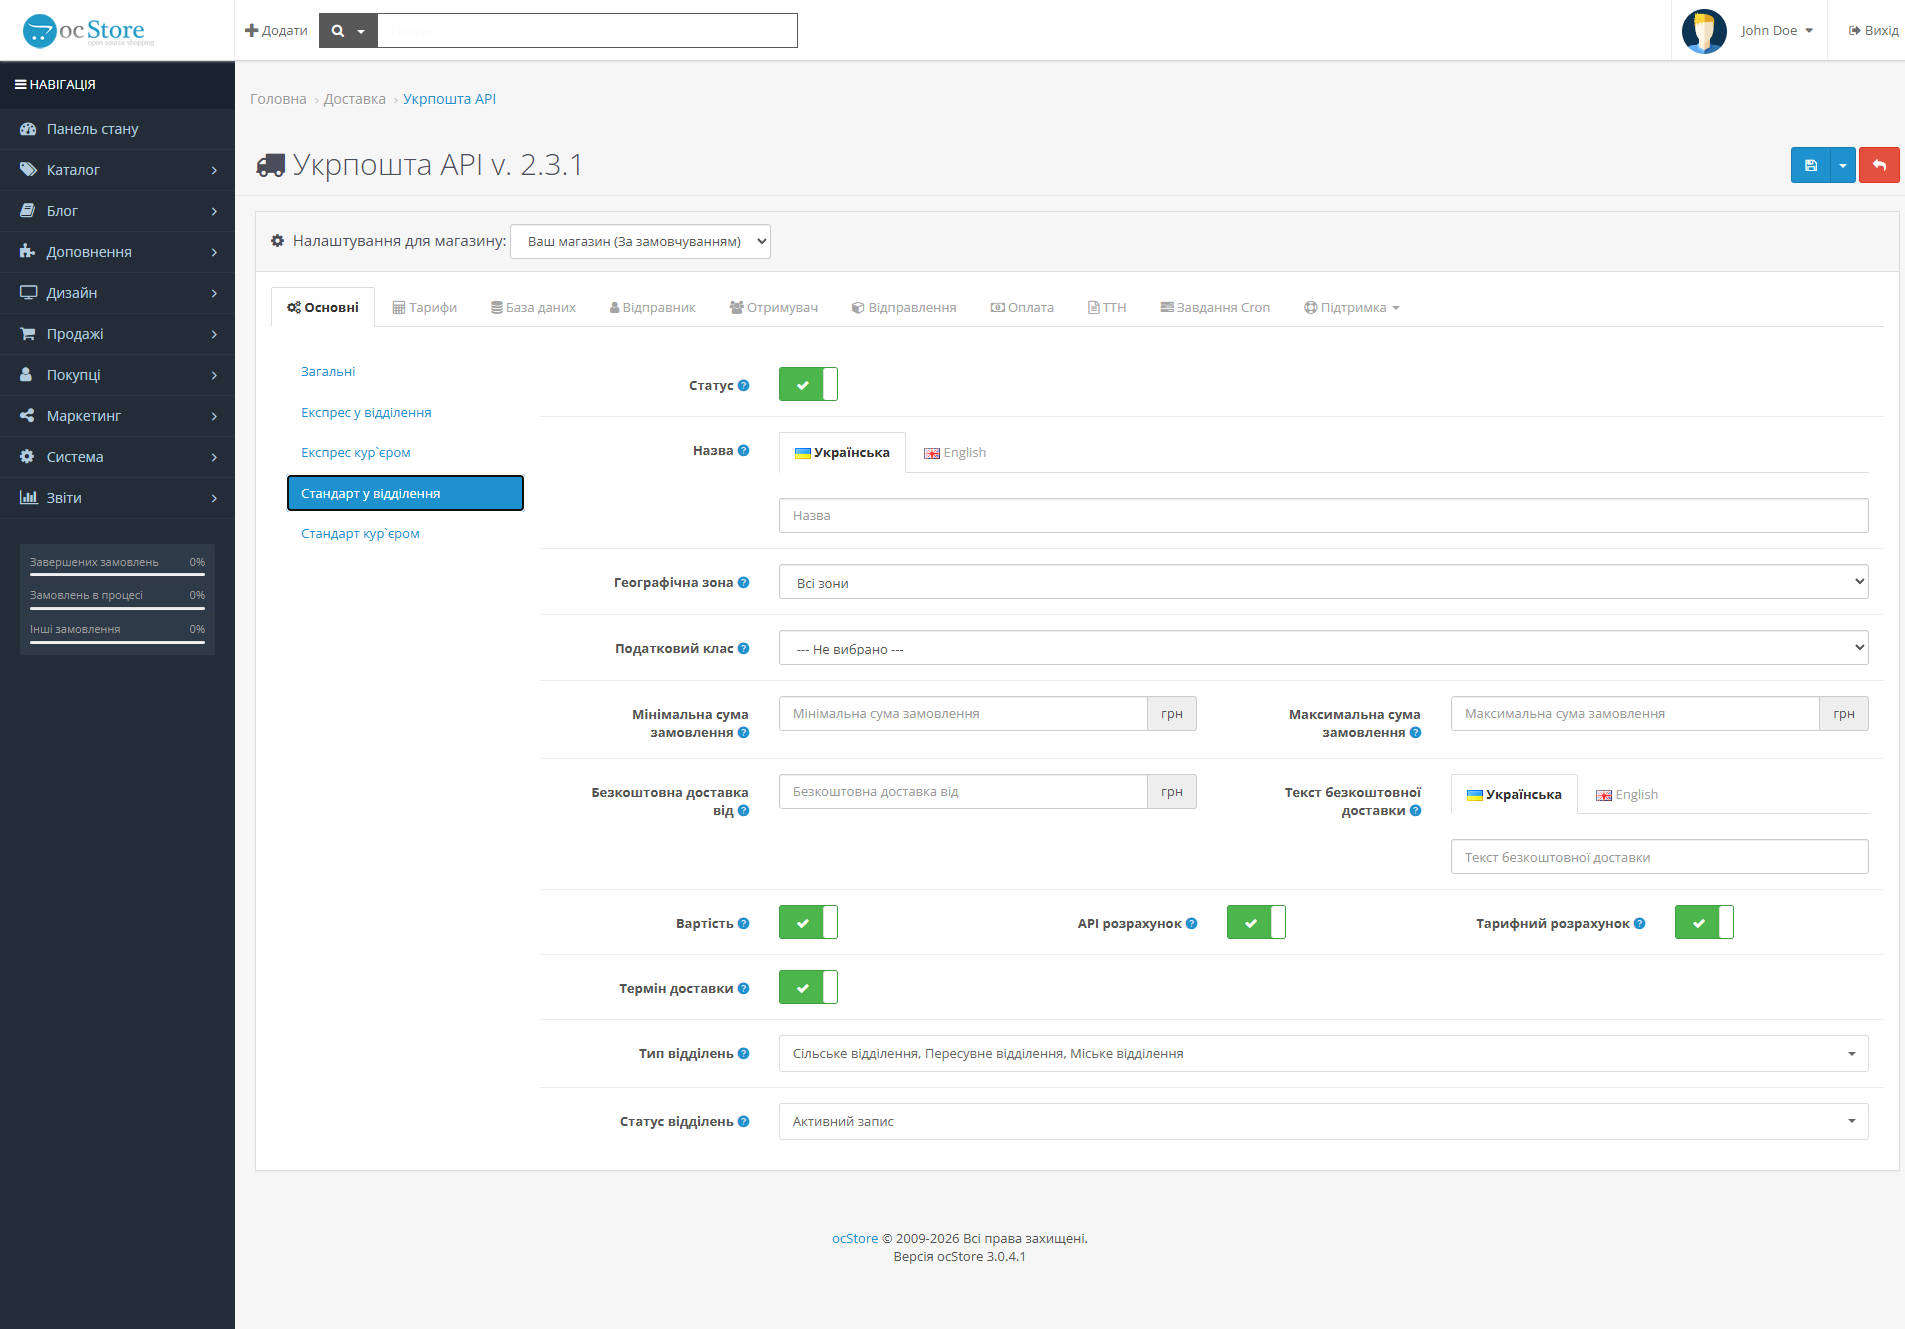Toggle the API розрахунок switch
This screenshot has height=1329, width=1905.
(1256, 922)
